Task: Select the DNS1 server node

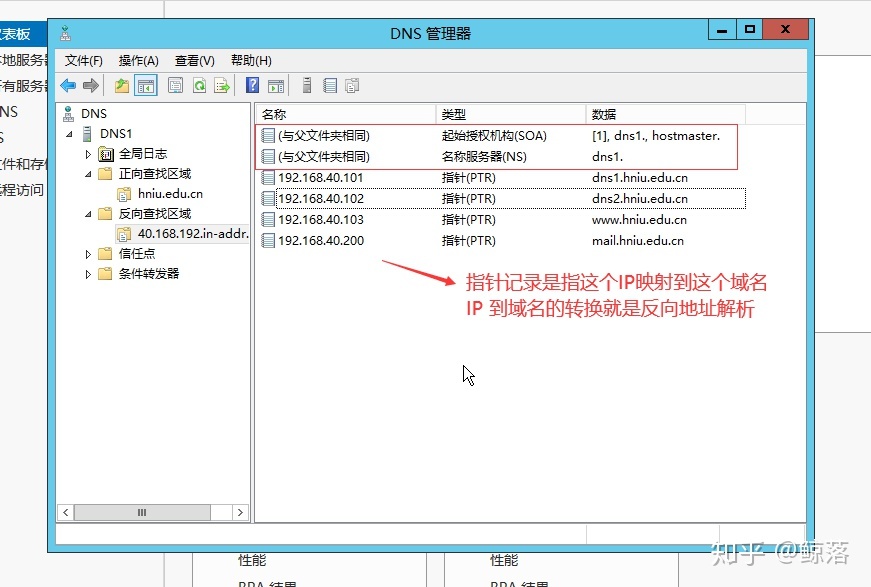Action: click(x=116, y=133)
